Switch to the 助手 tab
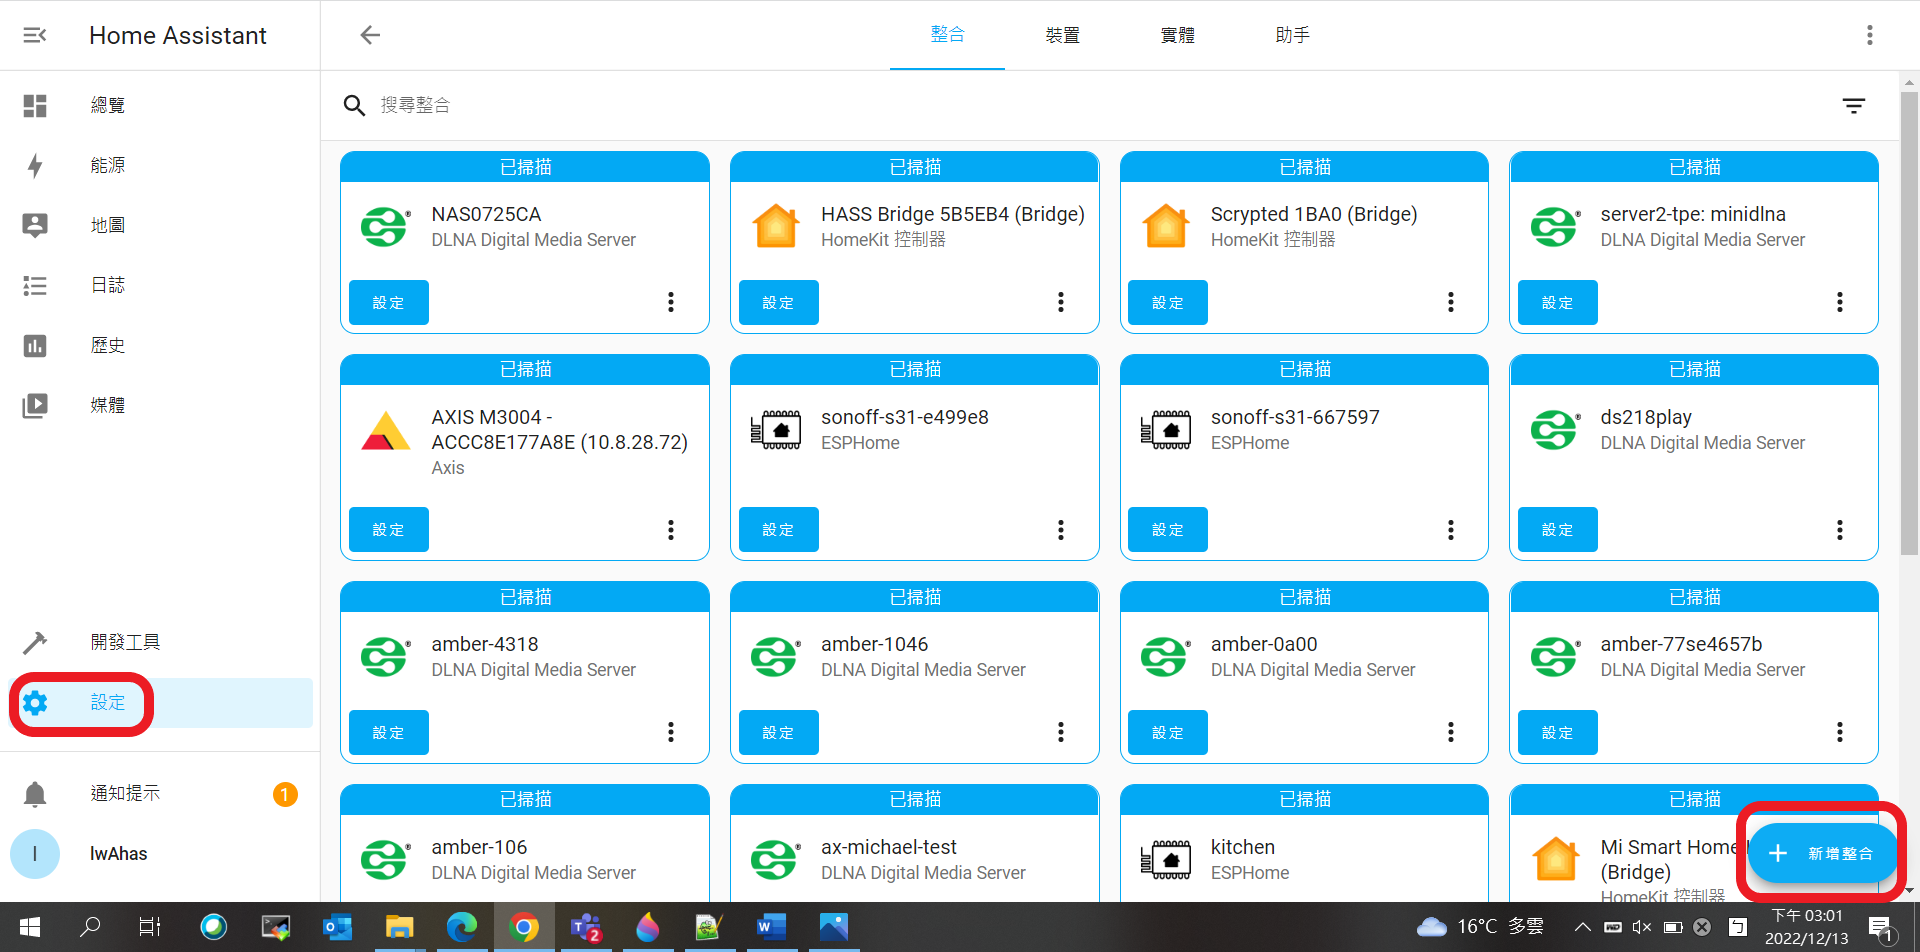Image resolution: width=1920 pixels, height=952 pixels. 1292,35
